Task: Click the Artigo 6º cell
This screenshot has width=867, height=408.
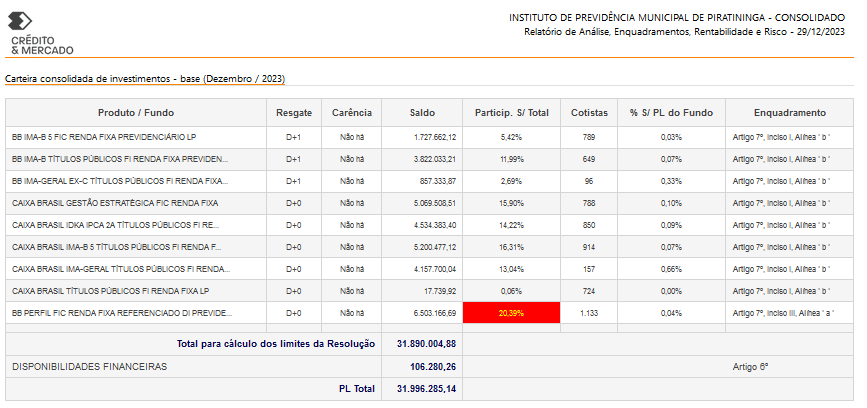Action: click(x=750, y=367)
